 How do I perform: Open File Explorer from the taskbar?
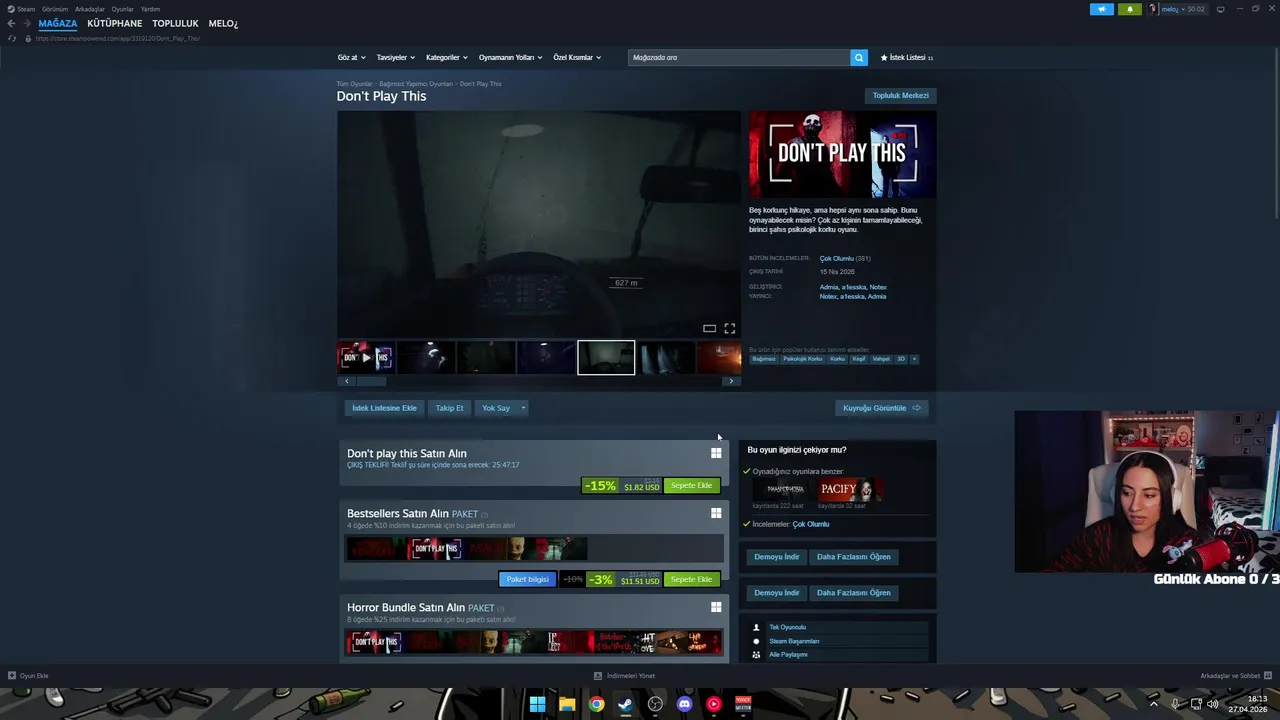[x=567, y=704]
